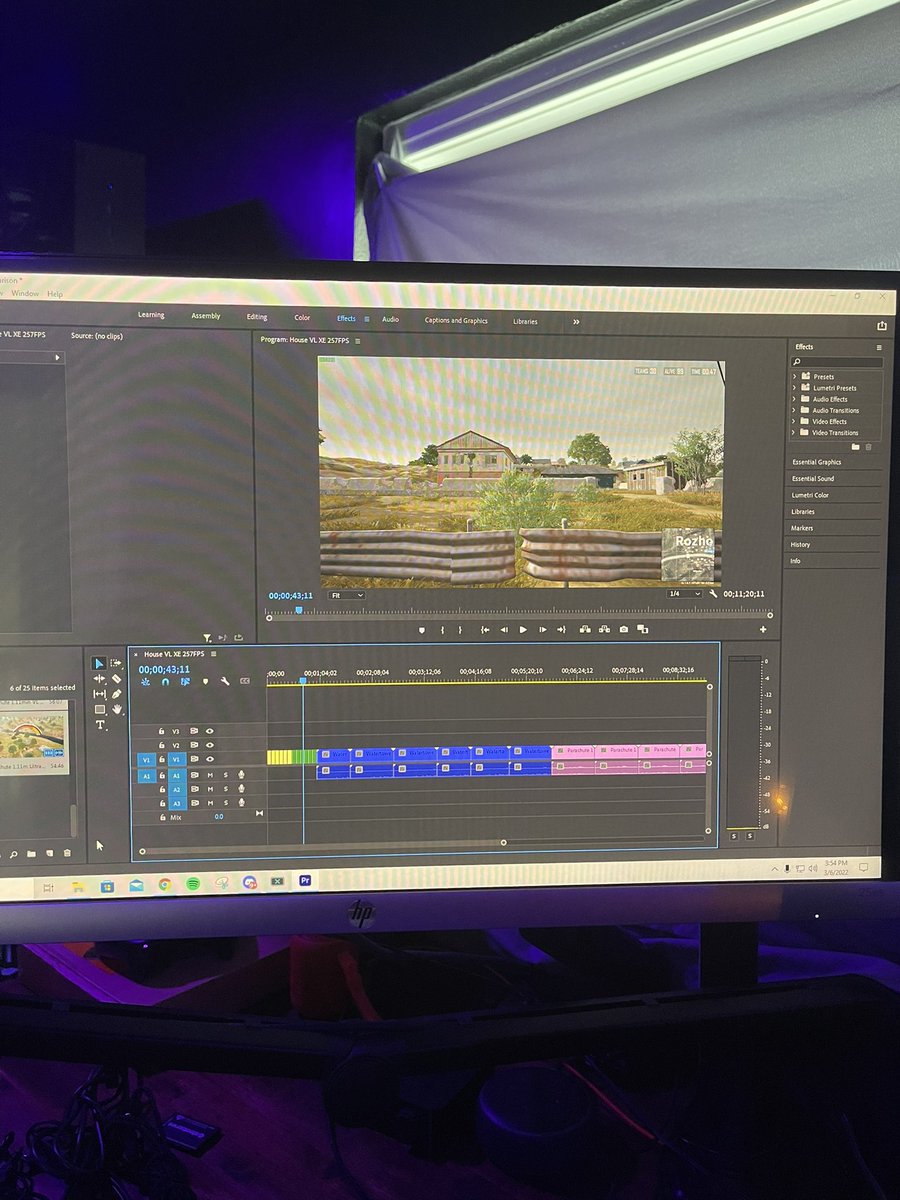This screenshot has width=900, height=1200.
Task: Expand the Presets folder
Action: (x=795, y=377)
